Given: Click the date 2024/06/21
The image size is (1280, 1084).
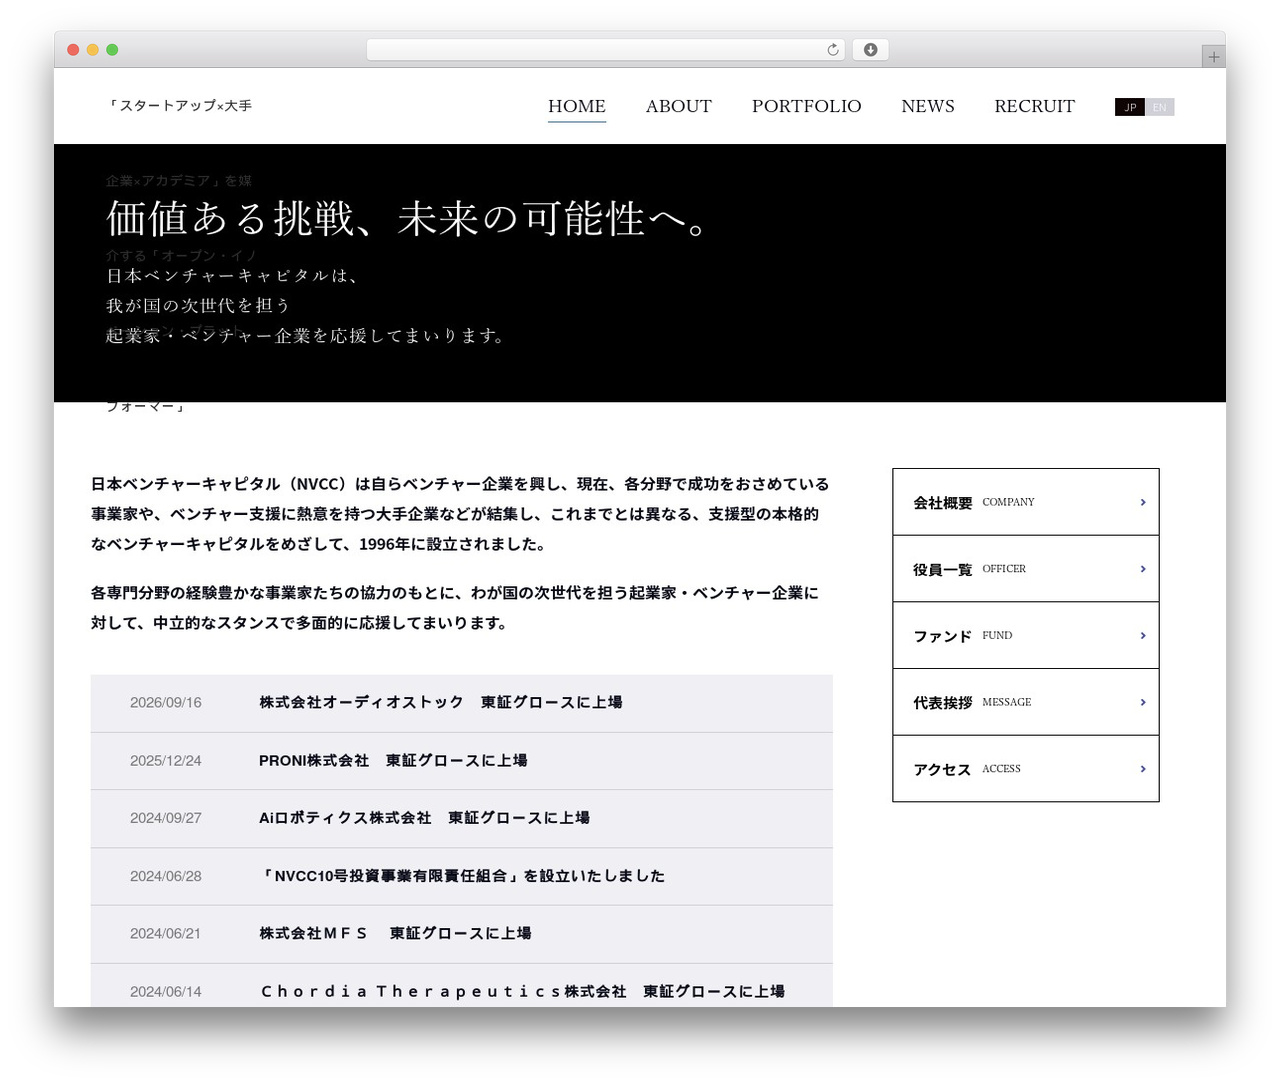Looking at the screenshot, I should 166,933.
